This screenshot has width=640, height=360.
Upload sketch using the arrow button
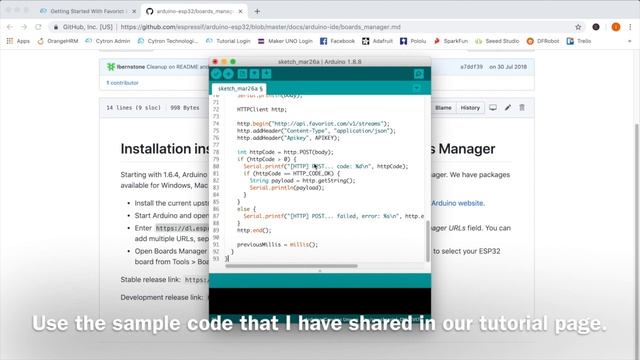coord(229,74)
